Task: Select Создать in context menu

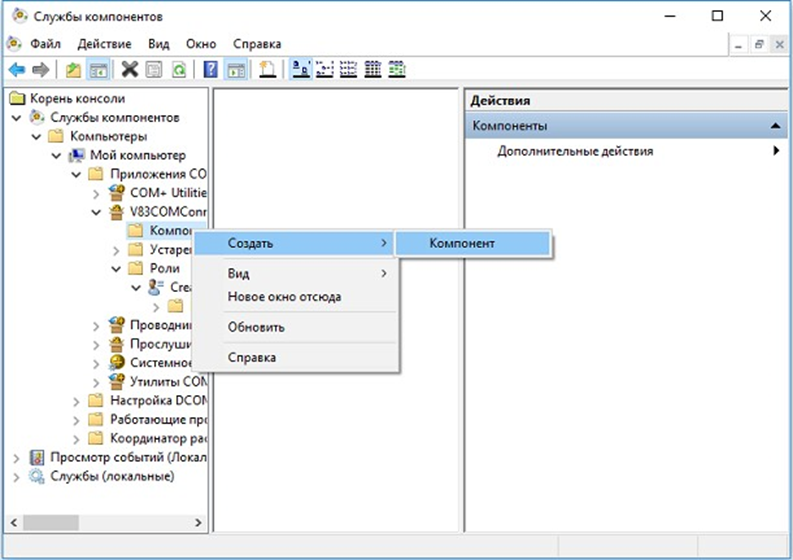Action: [x=294, y=243]
